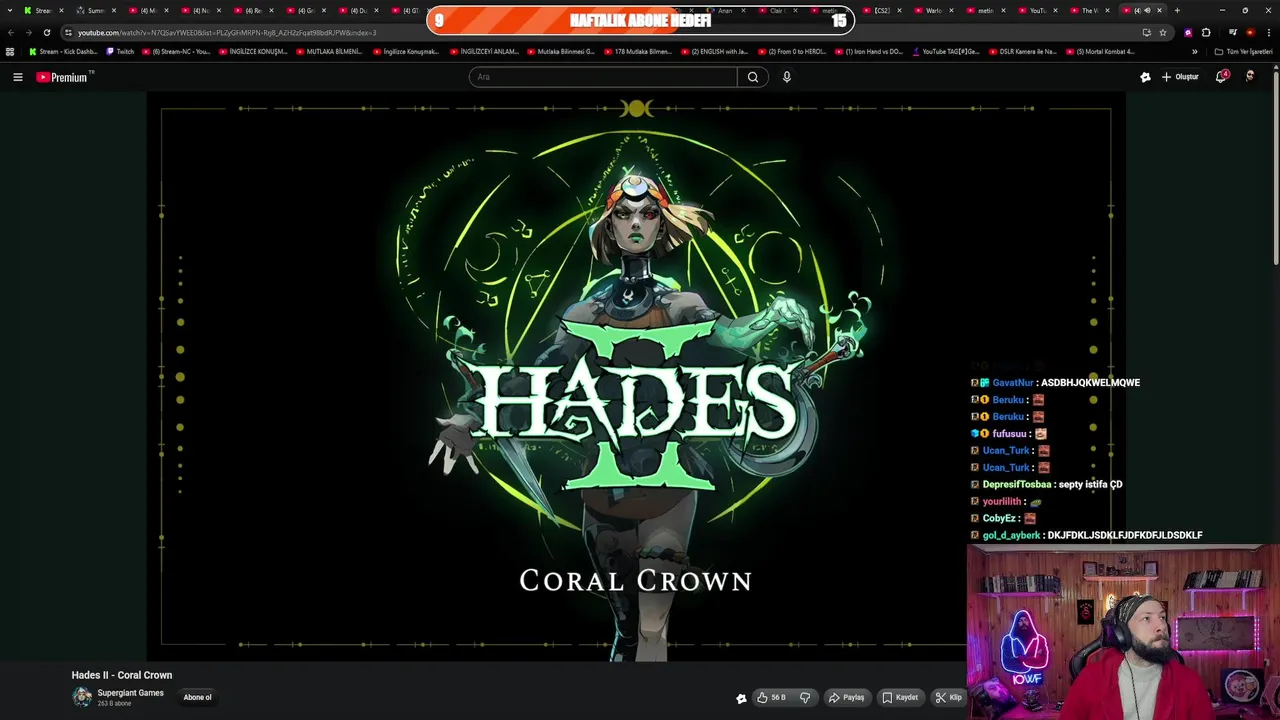Reload the page in browser
The height and width of the screenshot is (720, 1280).
point(46,32)
